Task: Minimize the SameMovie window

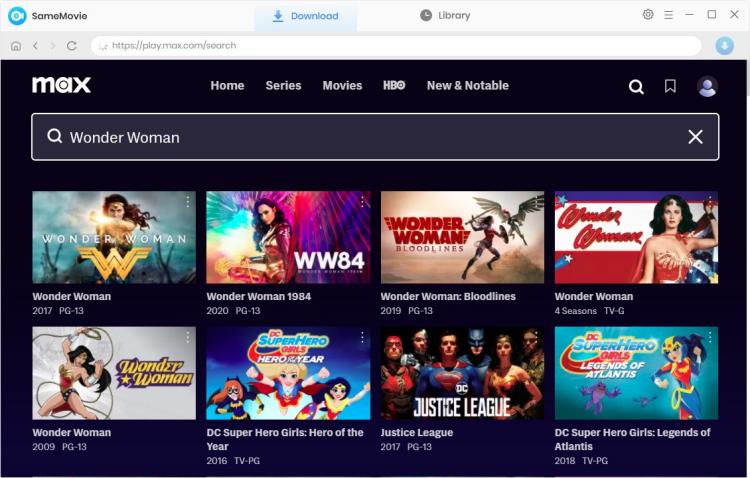Action: (x=689, y=15)
